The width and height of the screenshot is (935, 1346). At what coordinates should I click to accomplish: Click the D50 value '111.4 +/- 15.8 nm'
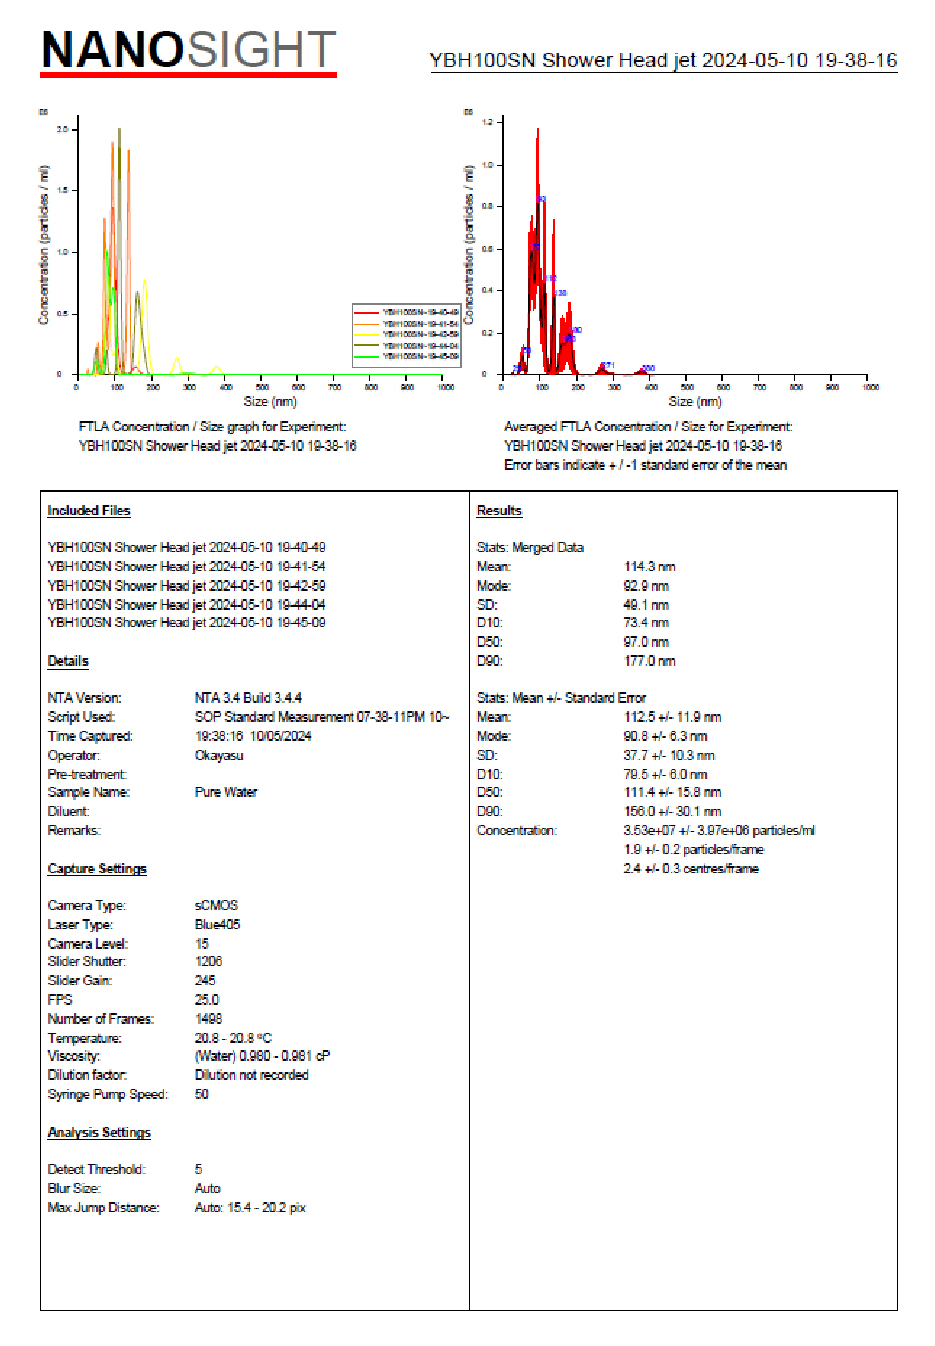coord(672,792)
